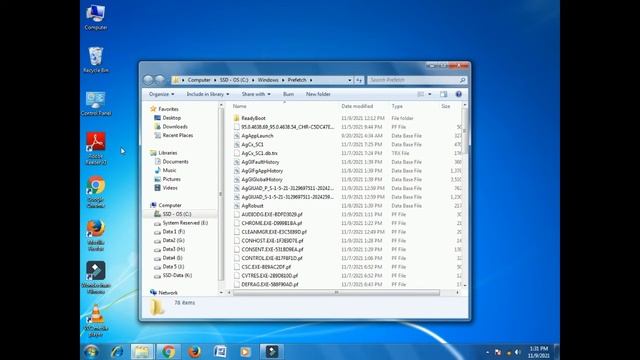Image resolution: width=640 pixels, height=360 pixels.
Task: Click the taskbar clock showing 1:31 PM
Action: tap(539, 352)
